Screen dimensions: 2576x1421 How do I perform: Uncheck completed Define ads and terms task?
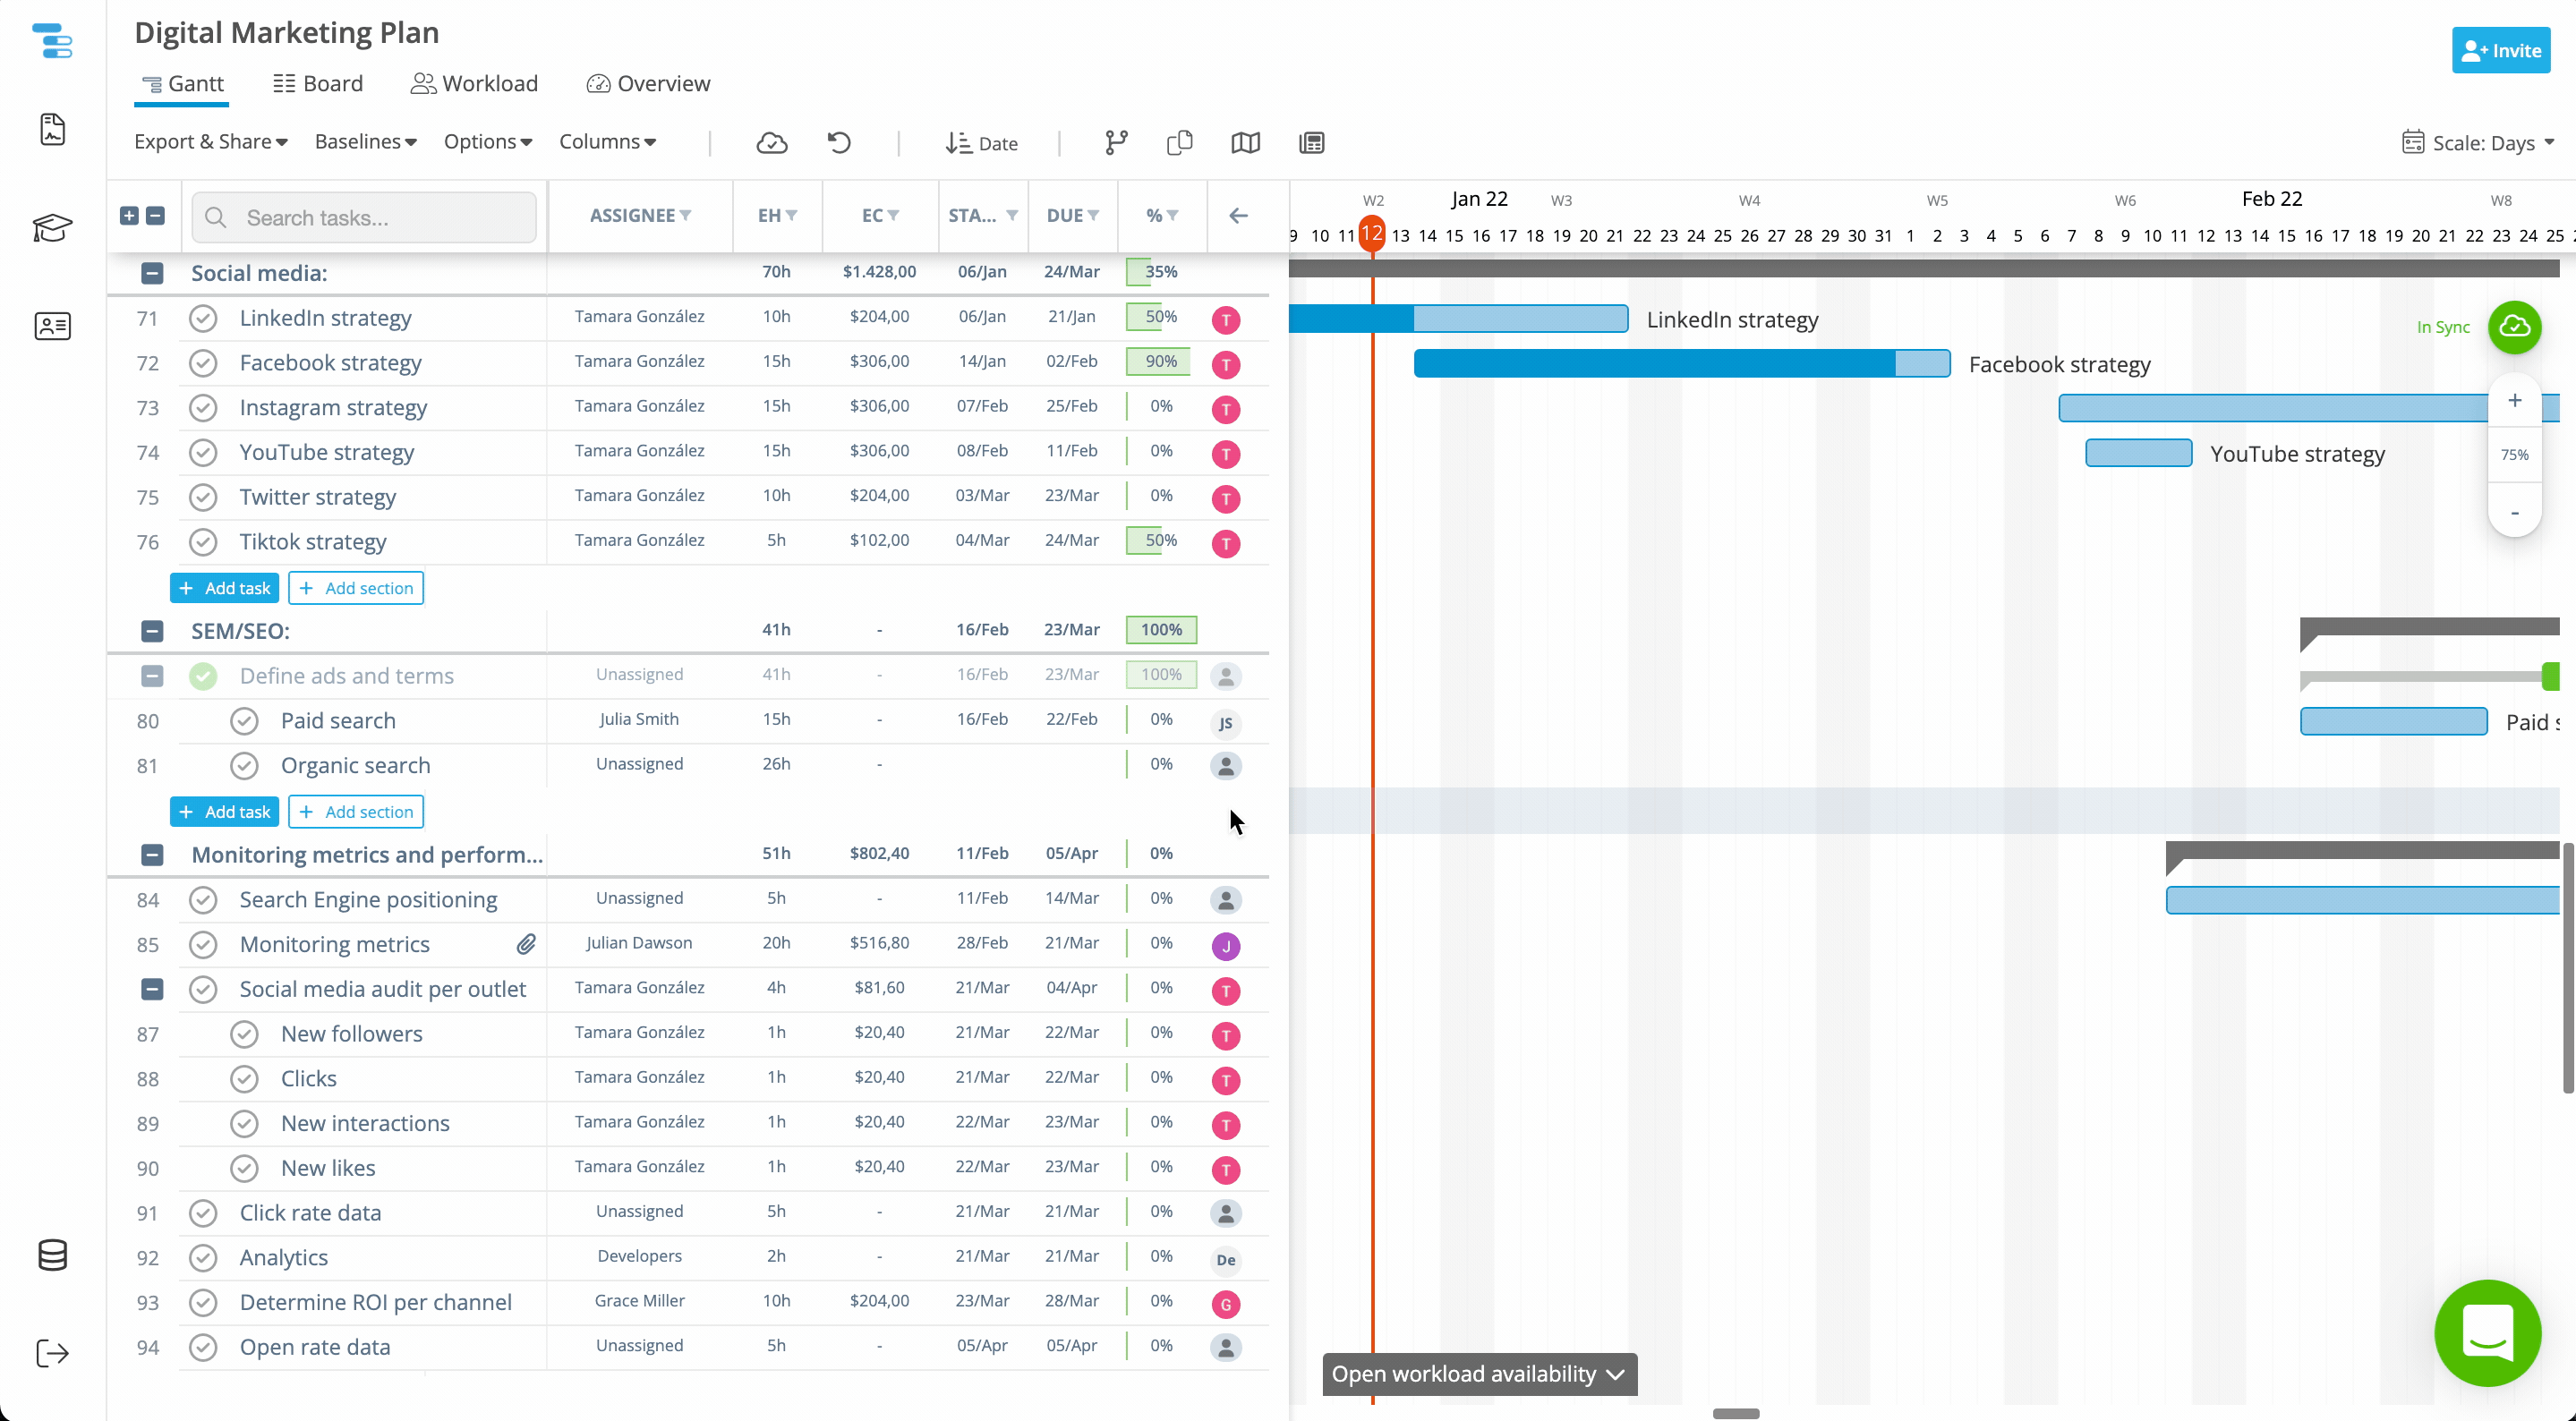coord(203,676)
